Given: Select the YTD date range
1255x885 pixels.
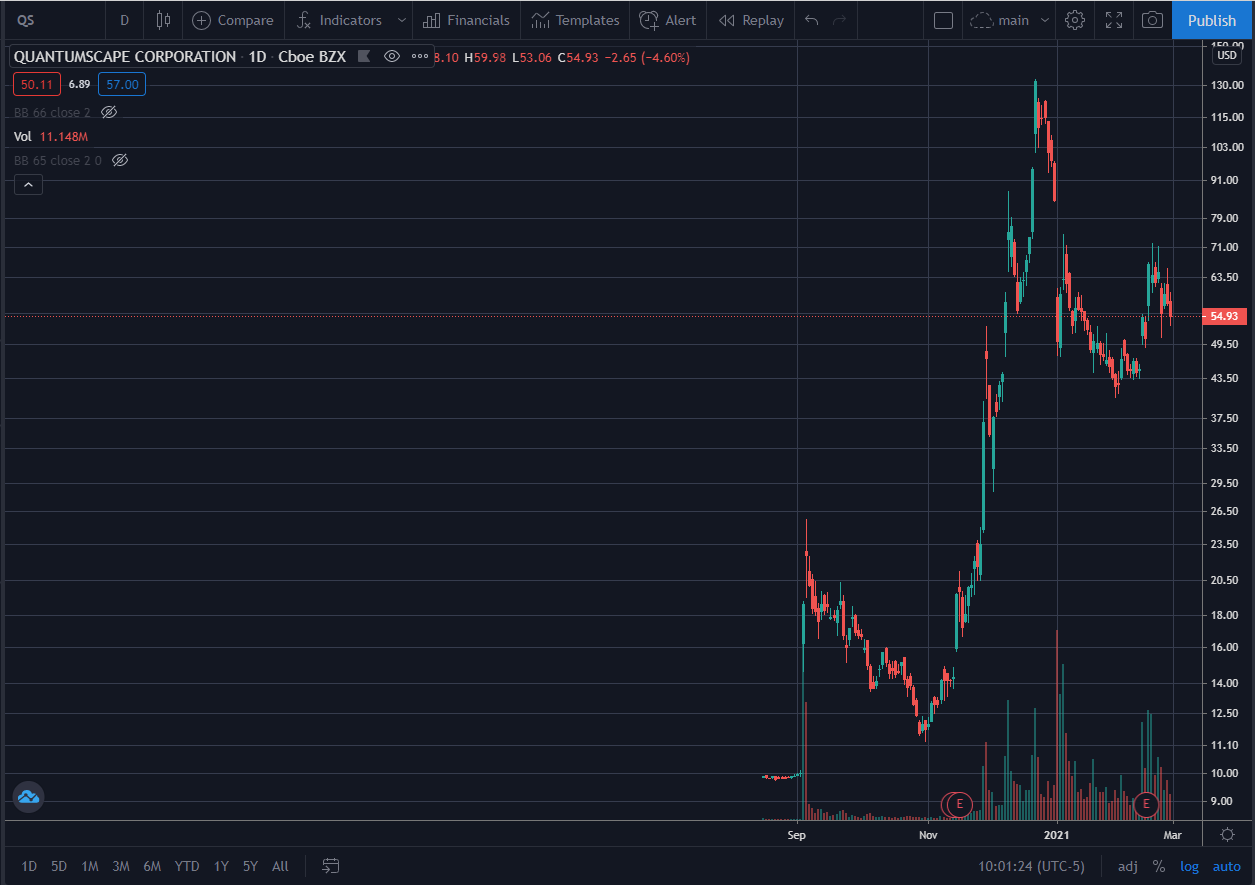Looking at the screenshot, I should [x=187, y=866].
